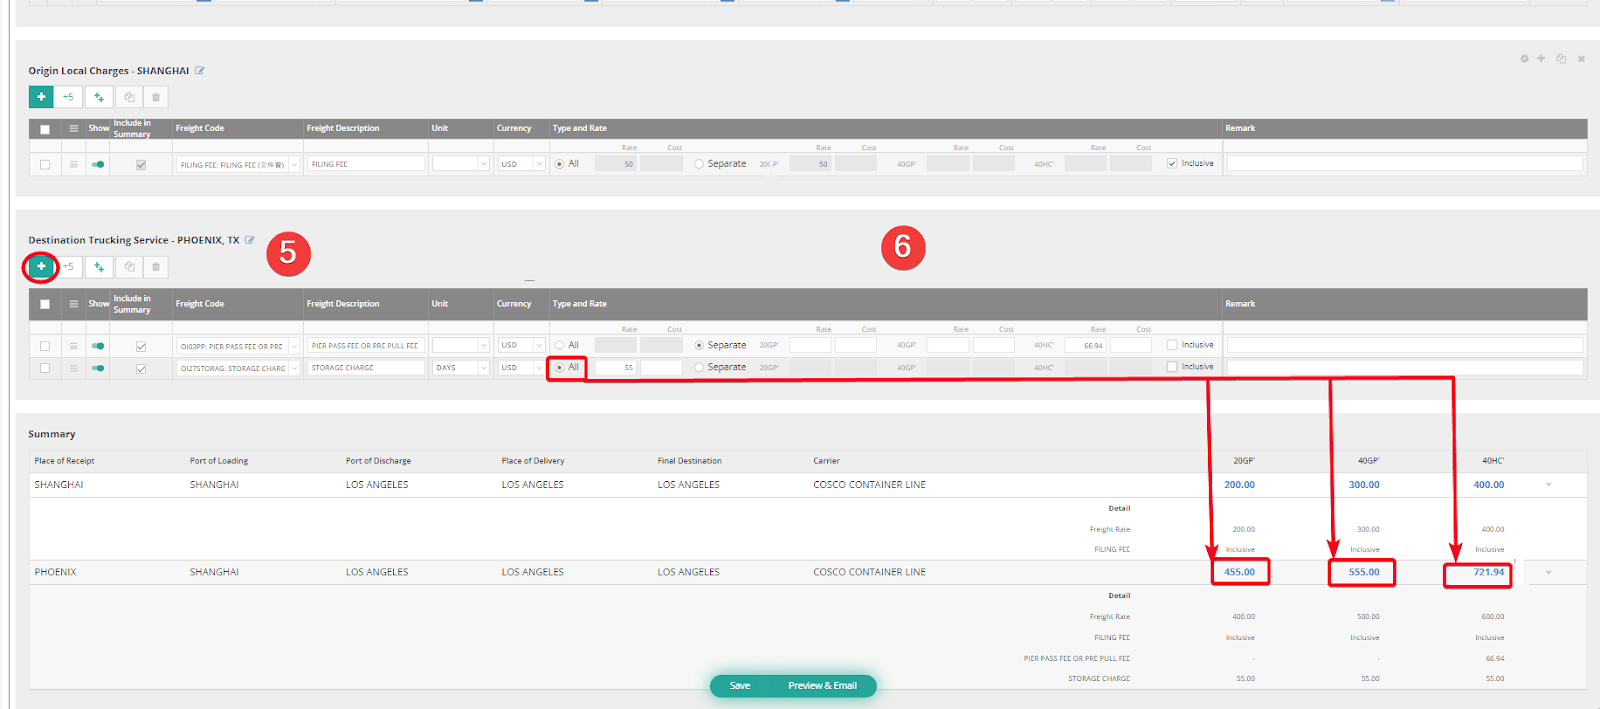
Task: Delete selected rows in Origin Local Charges
Action: pos(156,97)
